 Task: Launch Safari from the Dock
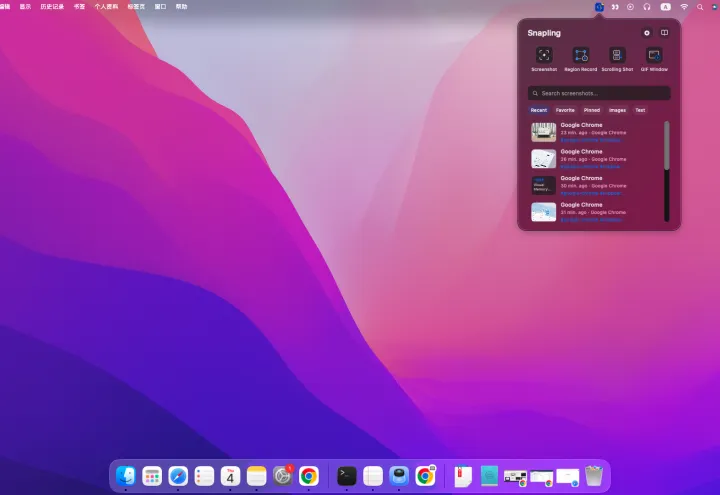click(x=178, y=476)
